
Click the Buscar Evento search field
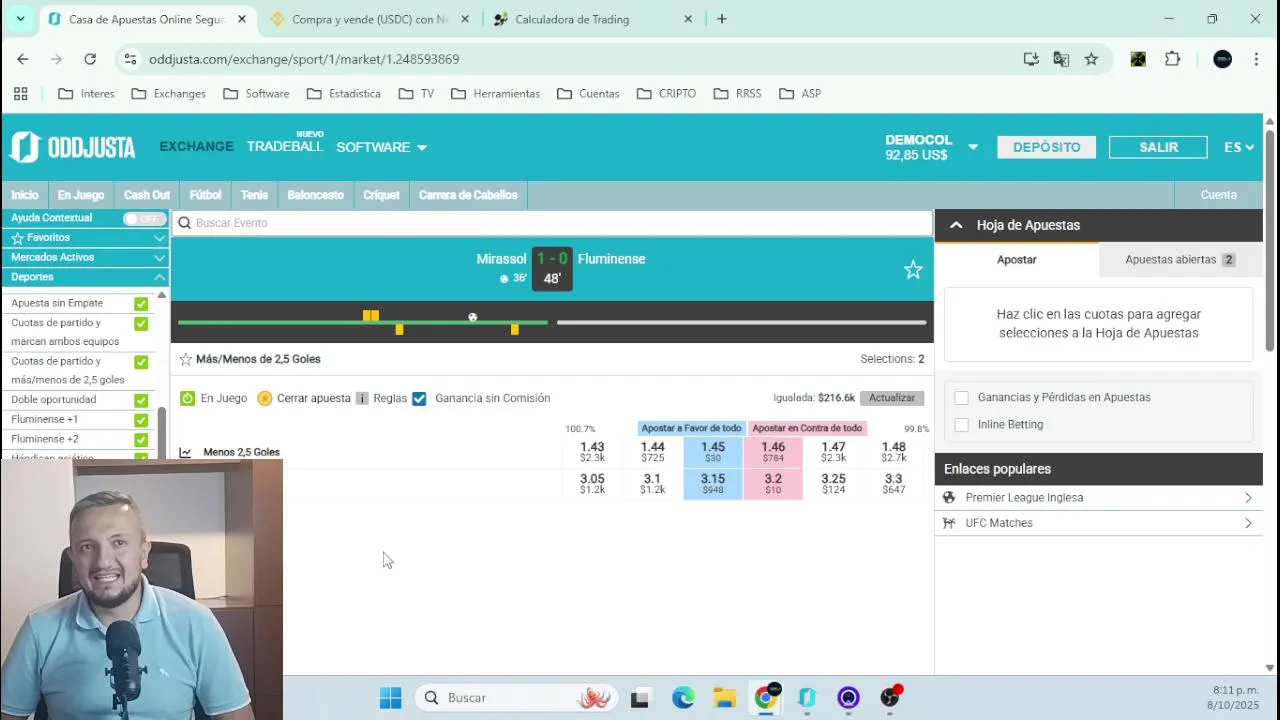[552, 223]
